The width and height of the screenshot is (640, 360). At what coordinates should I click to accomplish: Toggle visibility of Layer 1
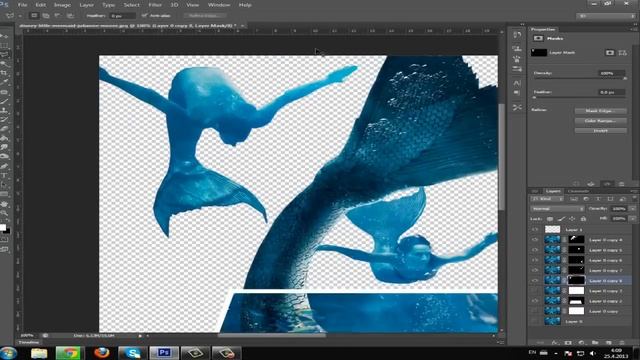click(x=535, y=230)
